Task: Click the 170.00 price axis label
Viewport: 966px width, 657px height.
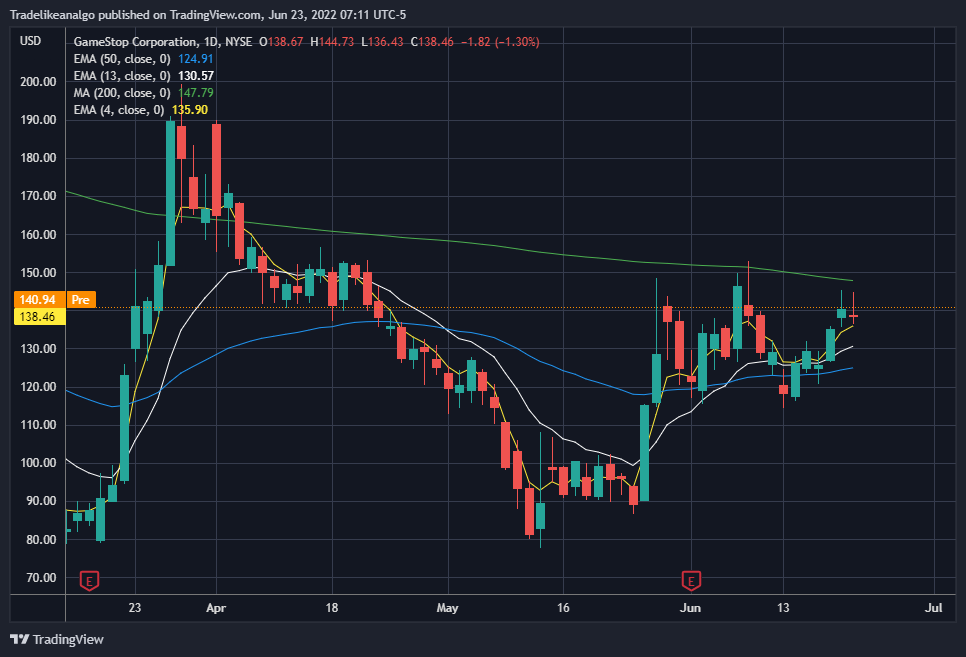Action: point(38,196)
